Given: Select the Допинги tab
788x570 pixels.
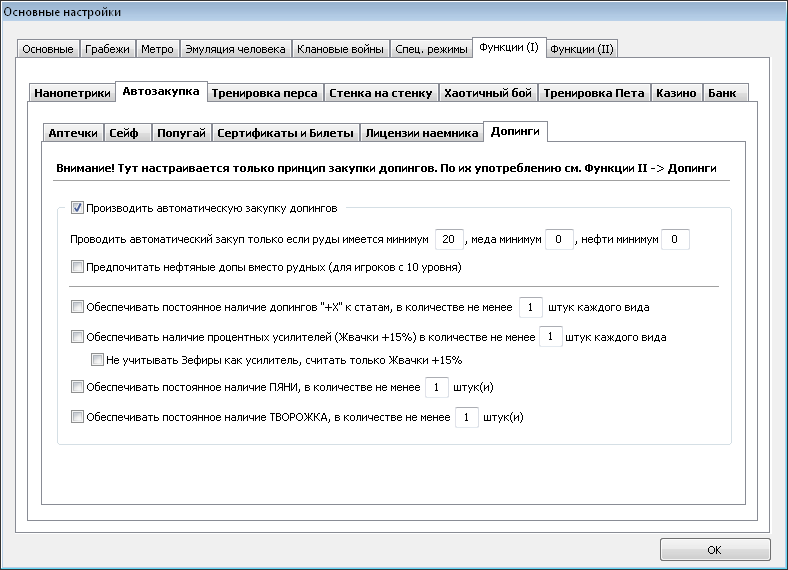Looking at the screenshot, I should (515, 131).
